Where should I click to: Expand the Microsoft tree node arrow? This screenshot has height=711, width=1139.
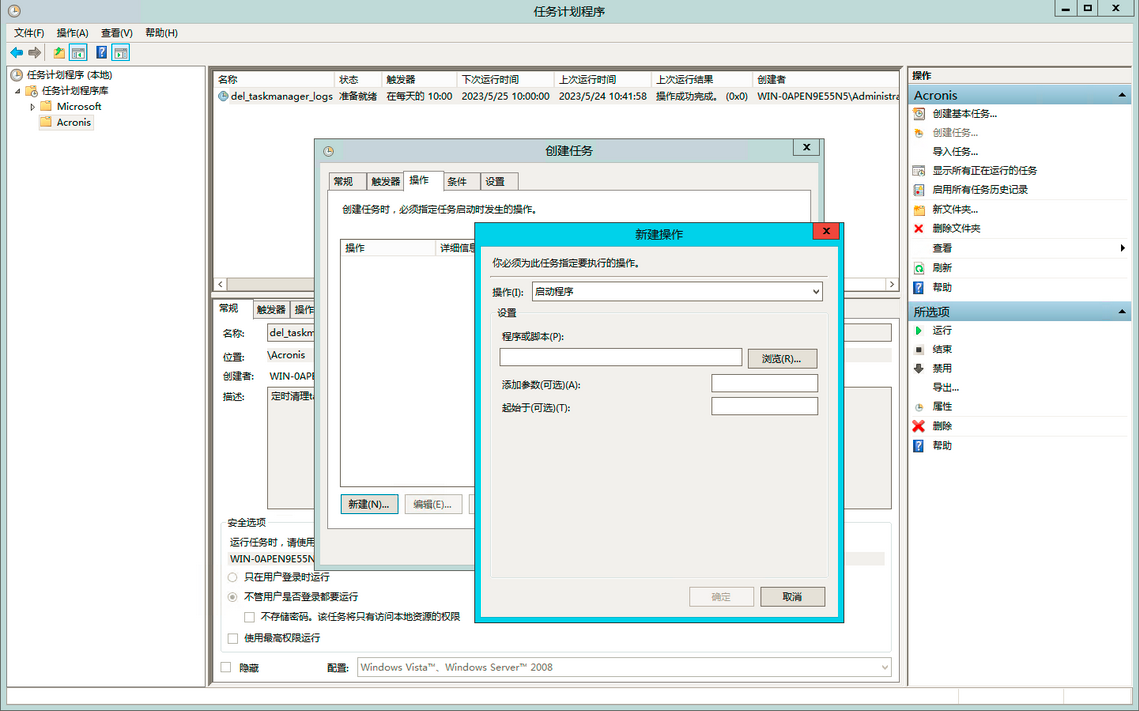33,107
